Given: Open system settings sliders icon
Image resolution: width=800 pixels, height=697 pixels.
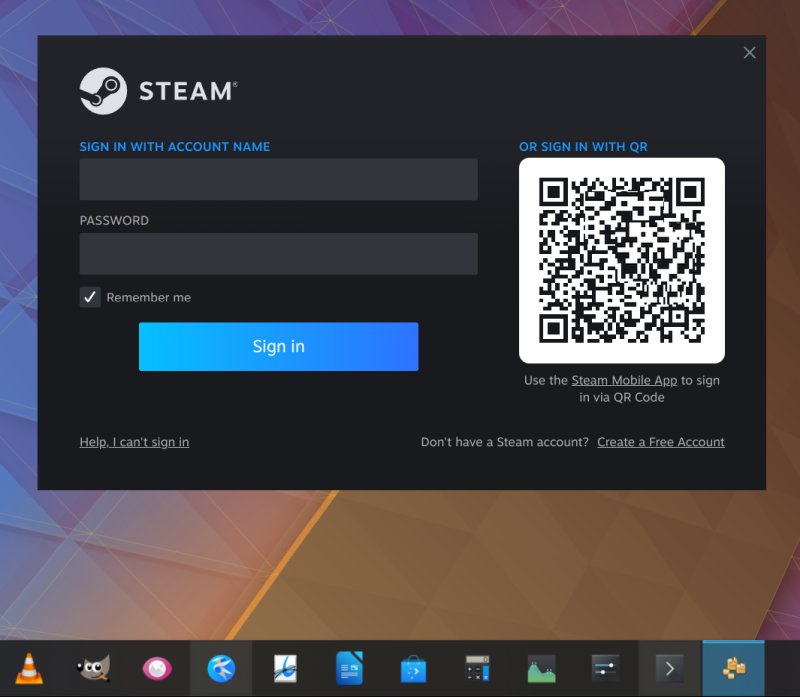Looking at the screenshot, I should (605, 668).
